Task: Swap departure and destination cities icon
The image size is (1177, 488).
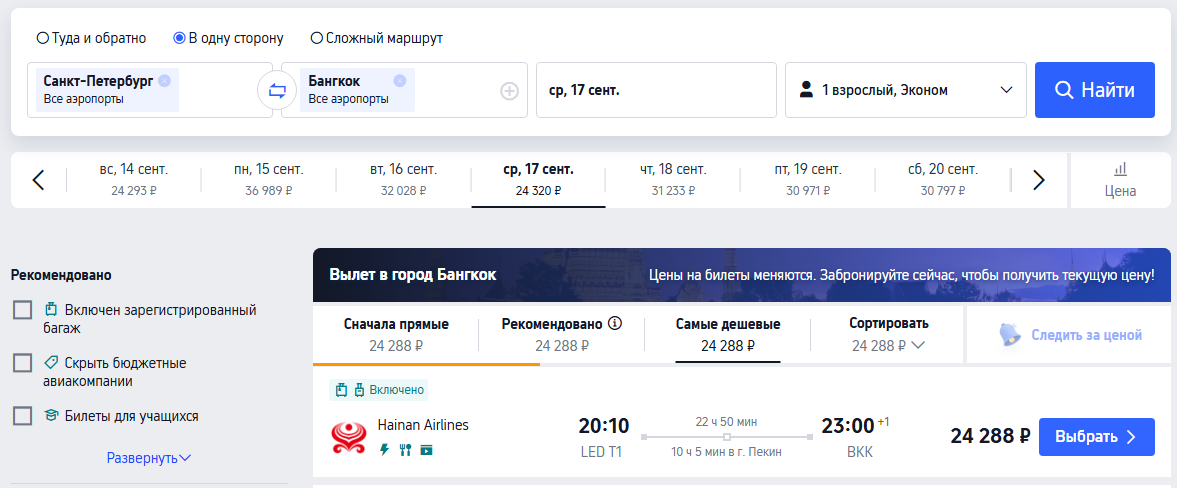Action: click(x=277, y=91)
